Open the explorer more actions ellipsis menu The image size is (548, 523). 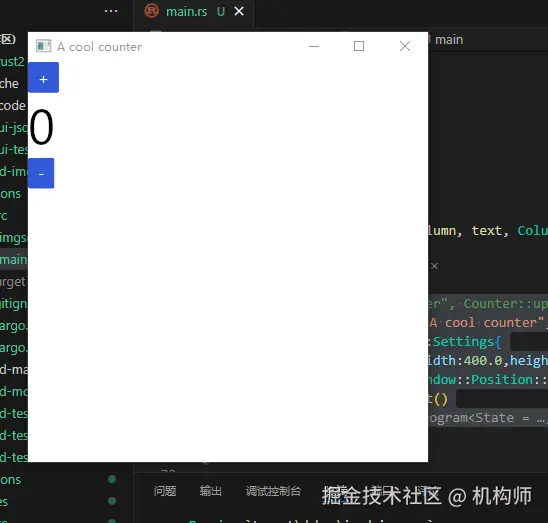[x=111, y=11]
